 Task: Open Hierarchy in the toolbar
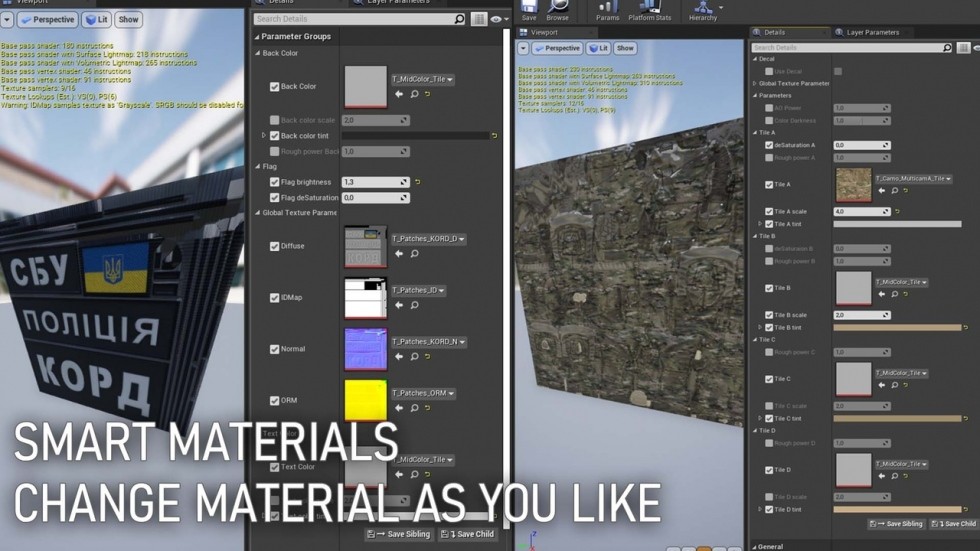point(703,11)
